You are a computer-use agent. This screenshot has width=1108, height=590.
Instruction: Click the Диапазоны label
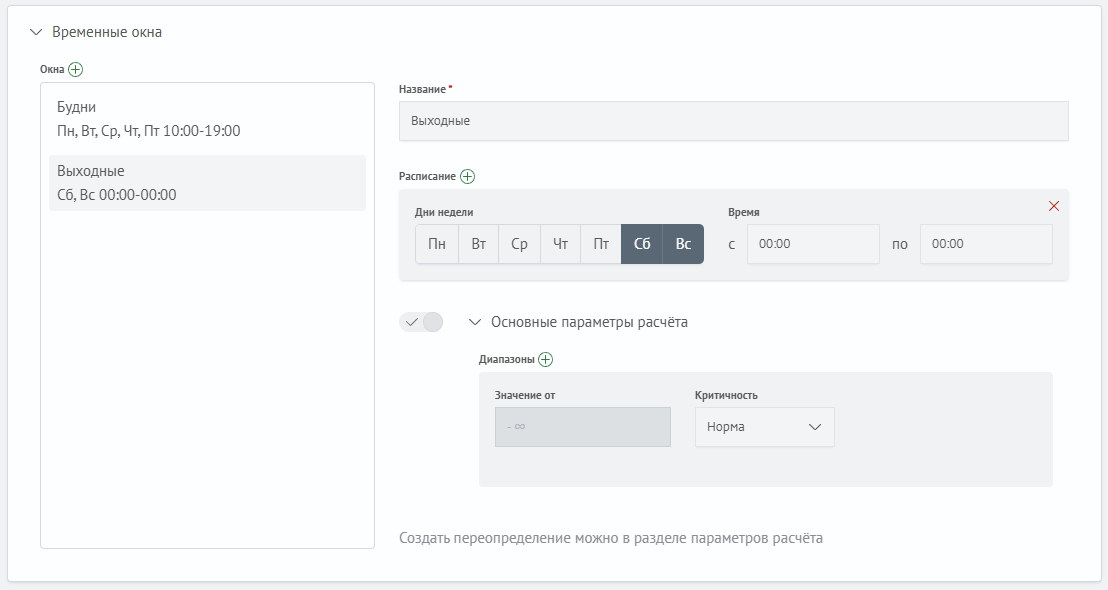[507, 360]
